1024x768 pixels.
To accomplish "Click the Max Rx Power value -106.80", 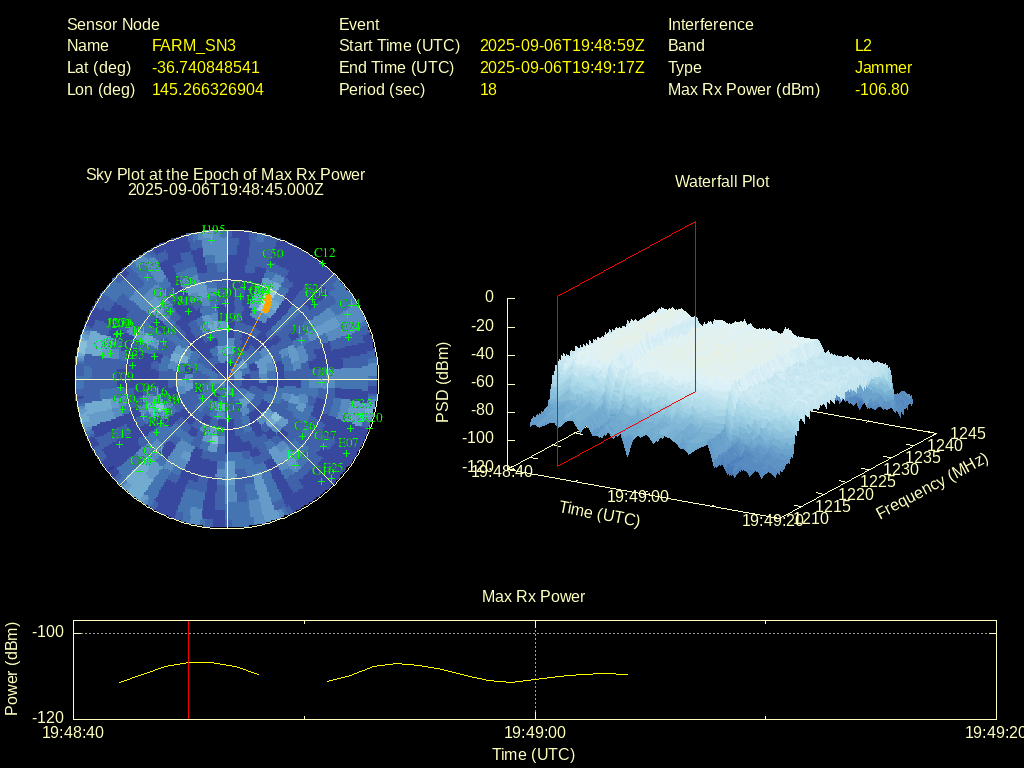I will tap(881, 89).
